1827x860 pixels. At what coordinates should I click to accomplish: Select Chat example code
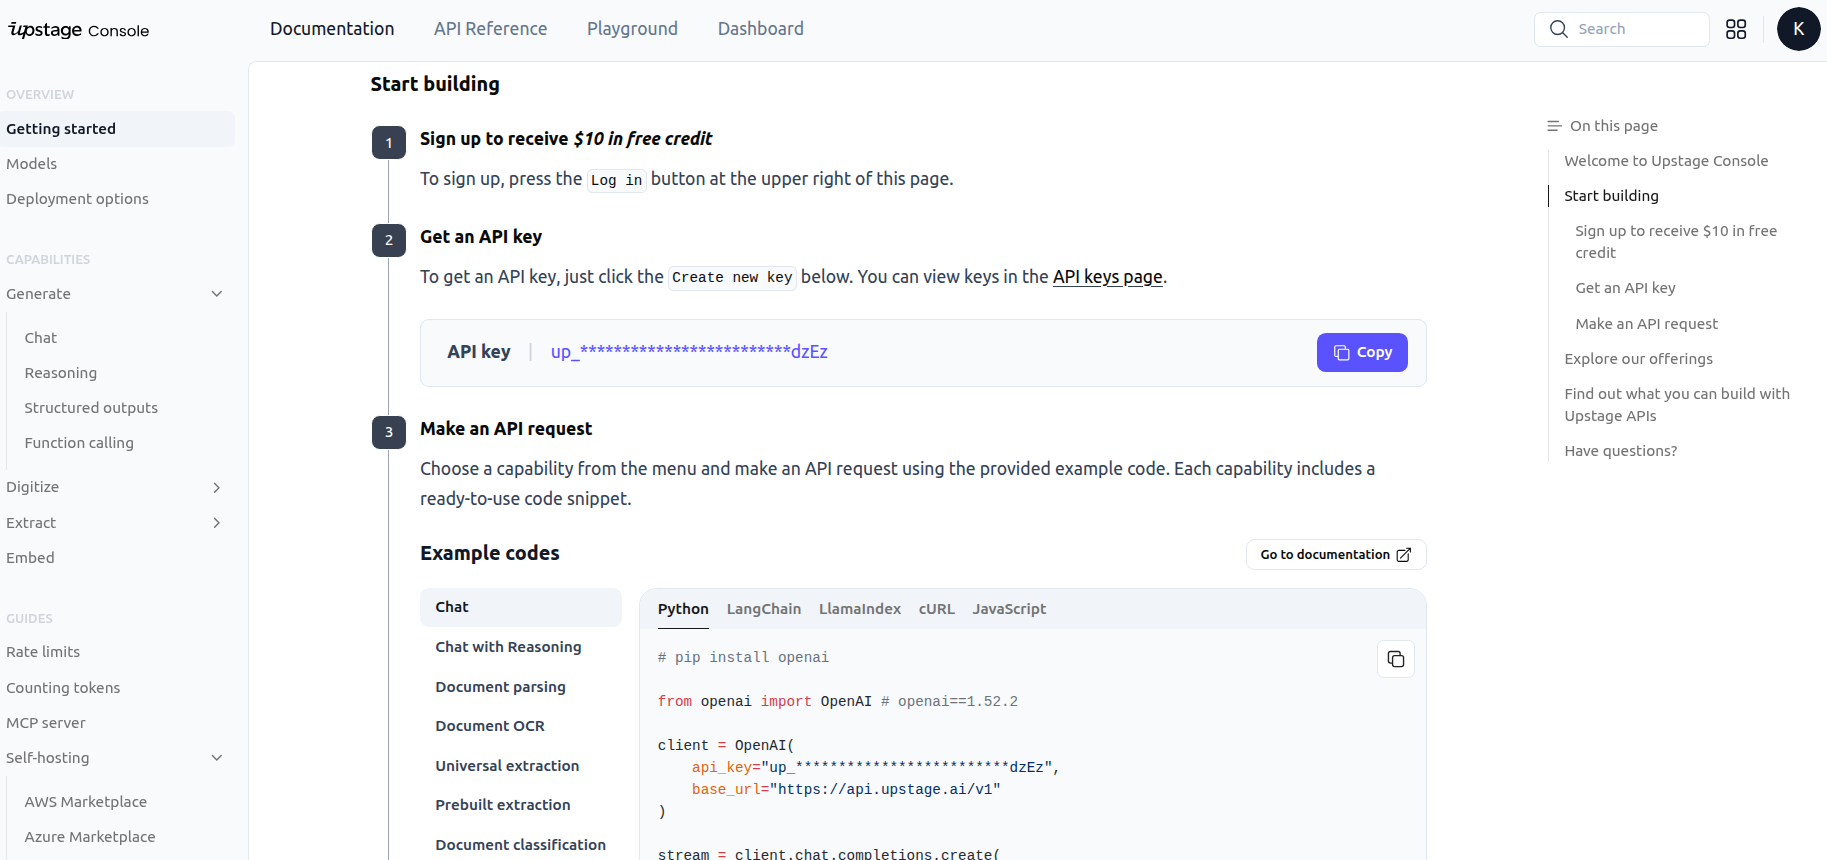pos(521,607)
